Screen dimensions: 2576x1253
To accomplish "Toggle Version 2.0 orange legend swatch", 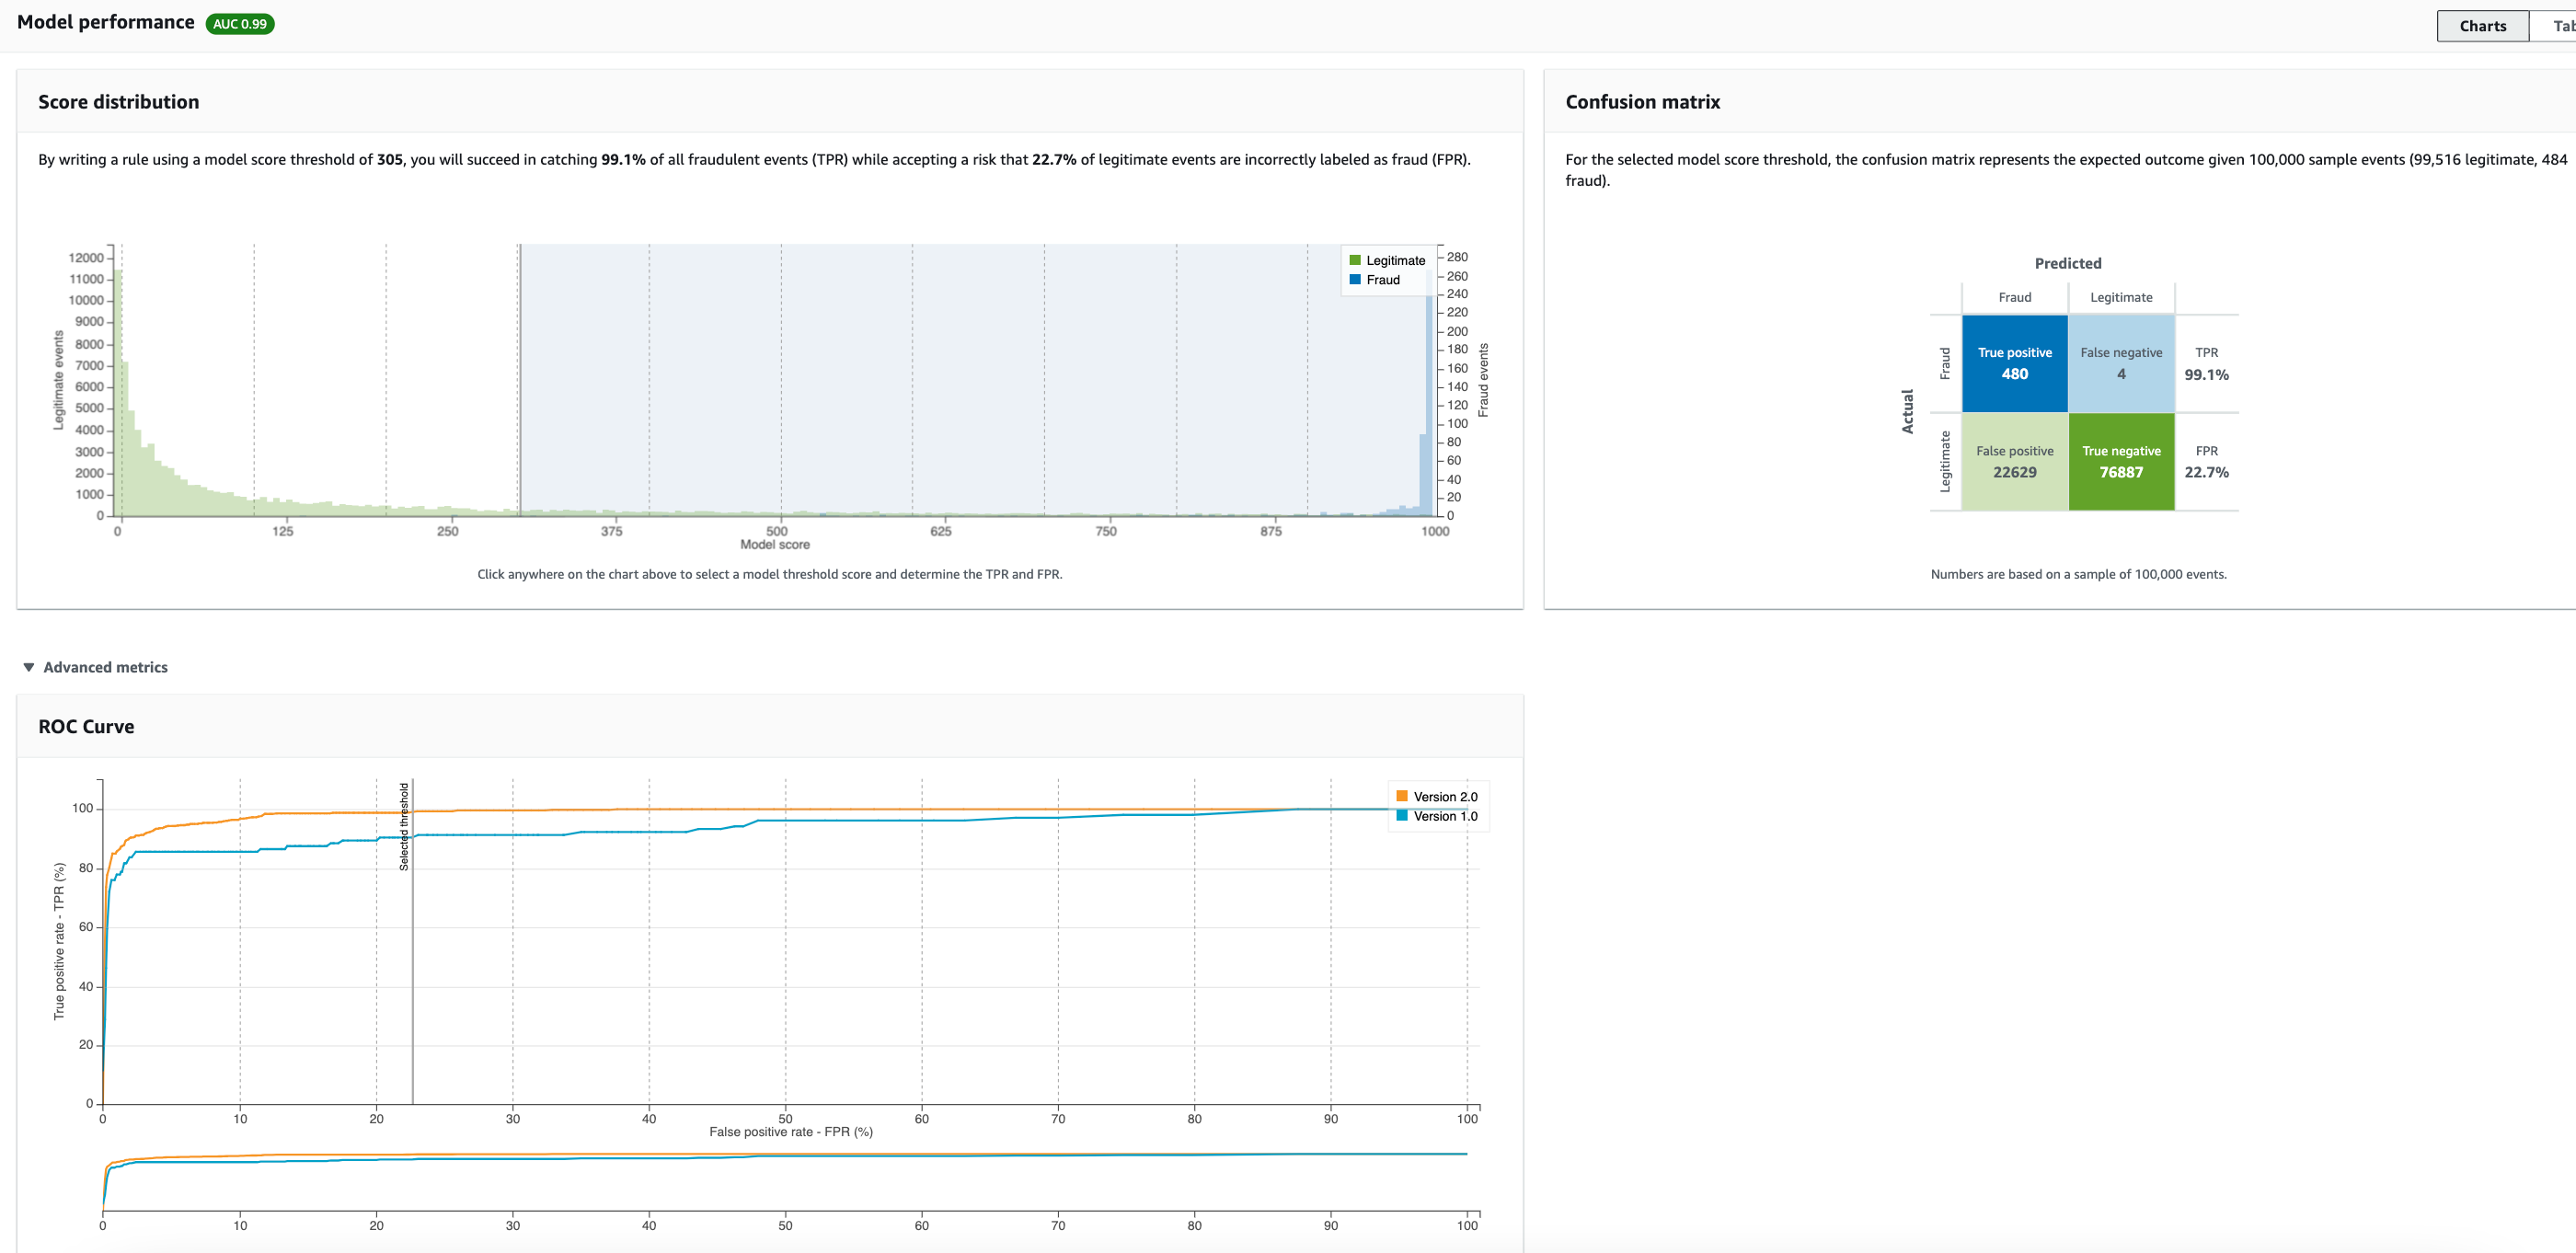I will (x=1402, y=797).
